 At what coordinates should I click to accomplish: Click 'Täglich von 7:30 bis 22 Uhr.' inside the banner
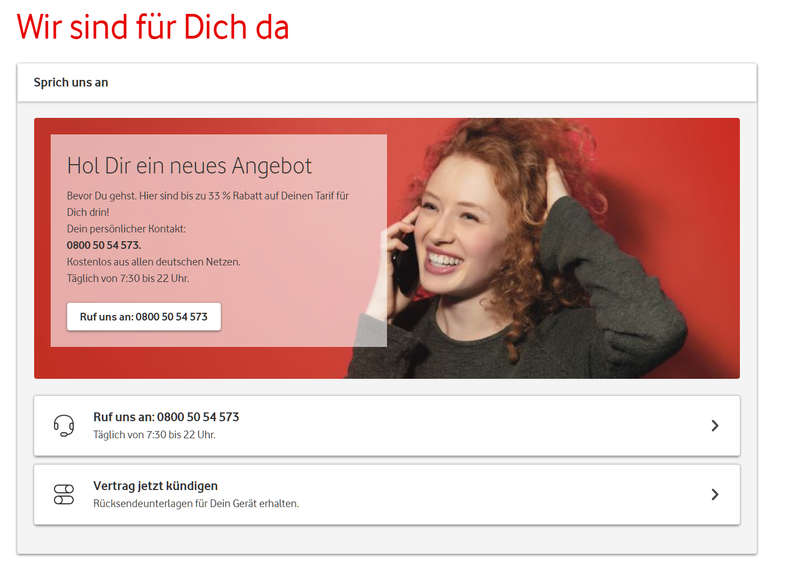click(x=128, y=279)
